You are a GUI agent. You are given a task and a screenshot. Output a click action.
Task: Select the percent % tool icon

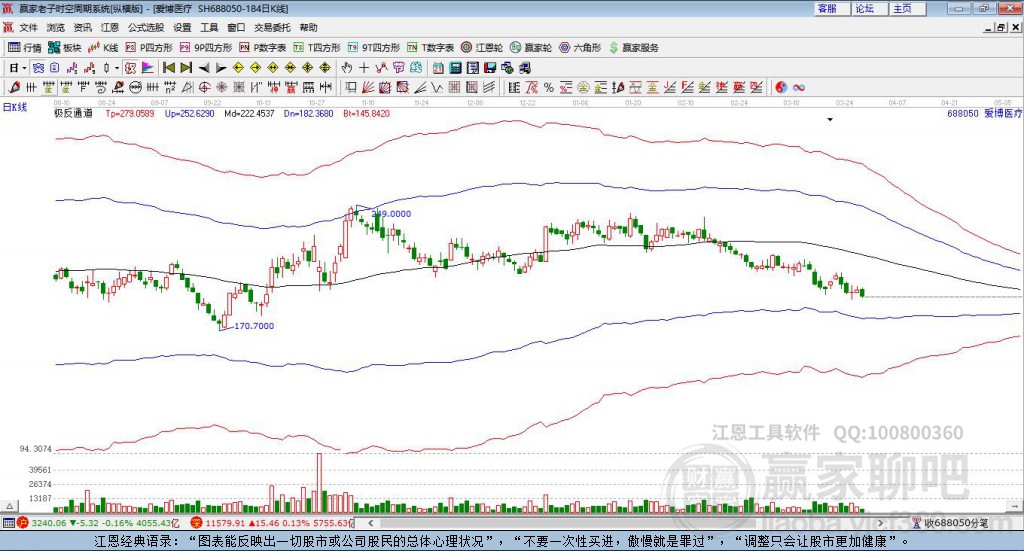pyautogui.click(x=549, y=87)
